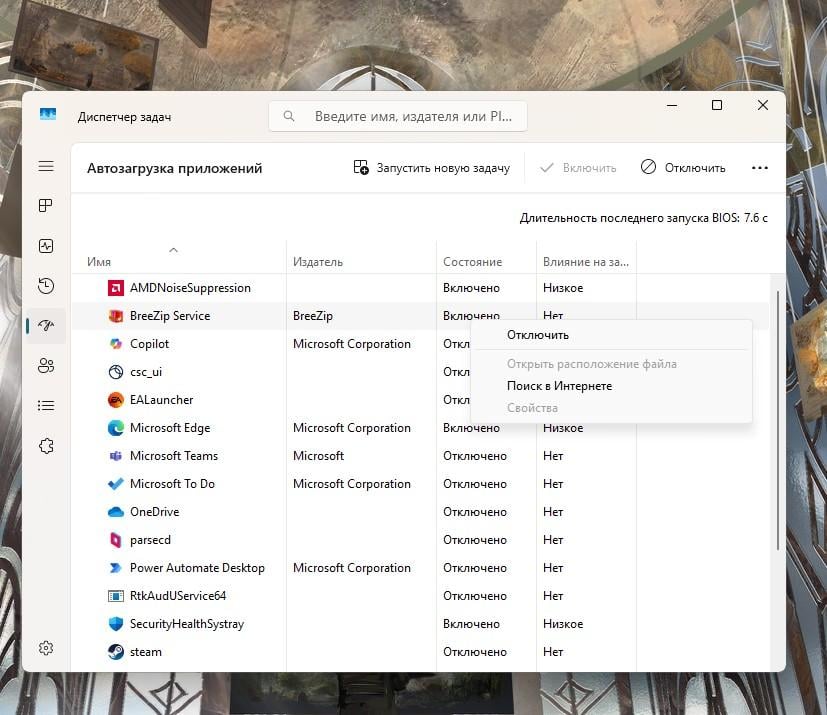The height and width of the screenshot is (715, 827).
Task: Click Открыть расположение файла menu entry
Action: coord(611,364)
